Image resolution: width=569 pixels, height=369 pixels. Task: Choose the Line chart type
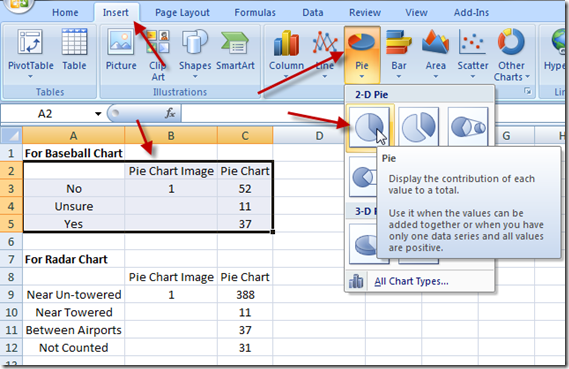[x=324, y=54]
